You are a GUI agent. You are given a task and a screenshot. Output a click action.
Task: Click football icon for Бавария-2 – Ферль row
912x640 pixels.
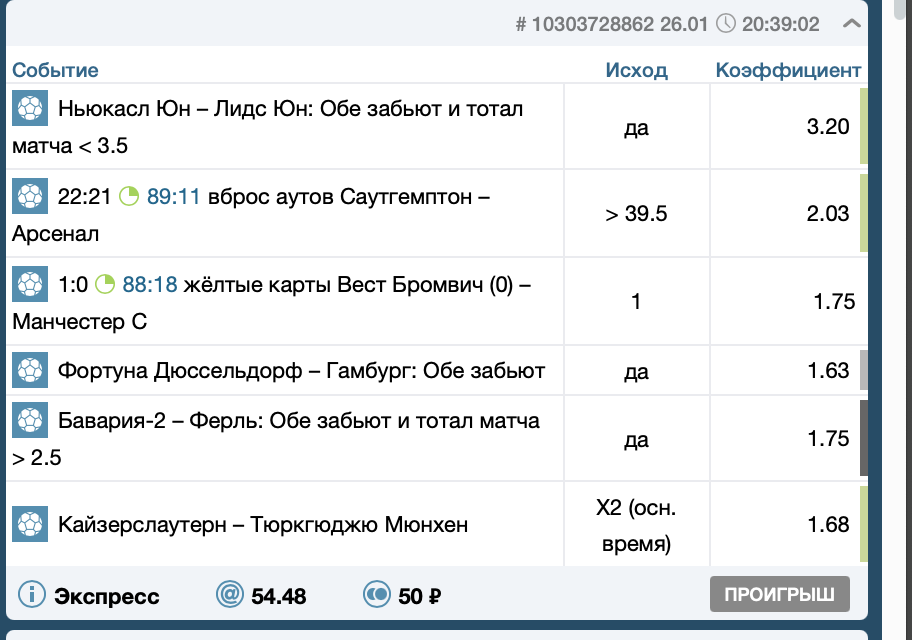click(30, 420)
